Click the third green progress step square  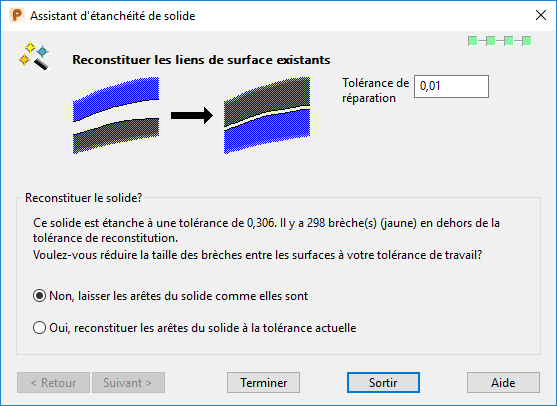[509, 41]
